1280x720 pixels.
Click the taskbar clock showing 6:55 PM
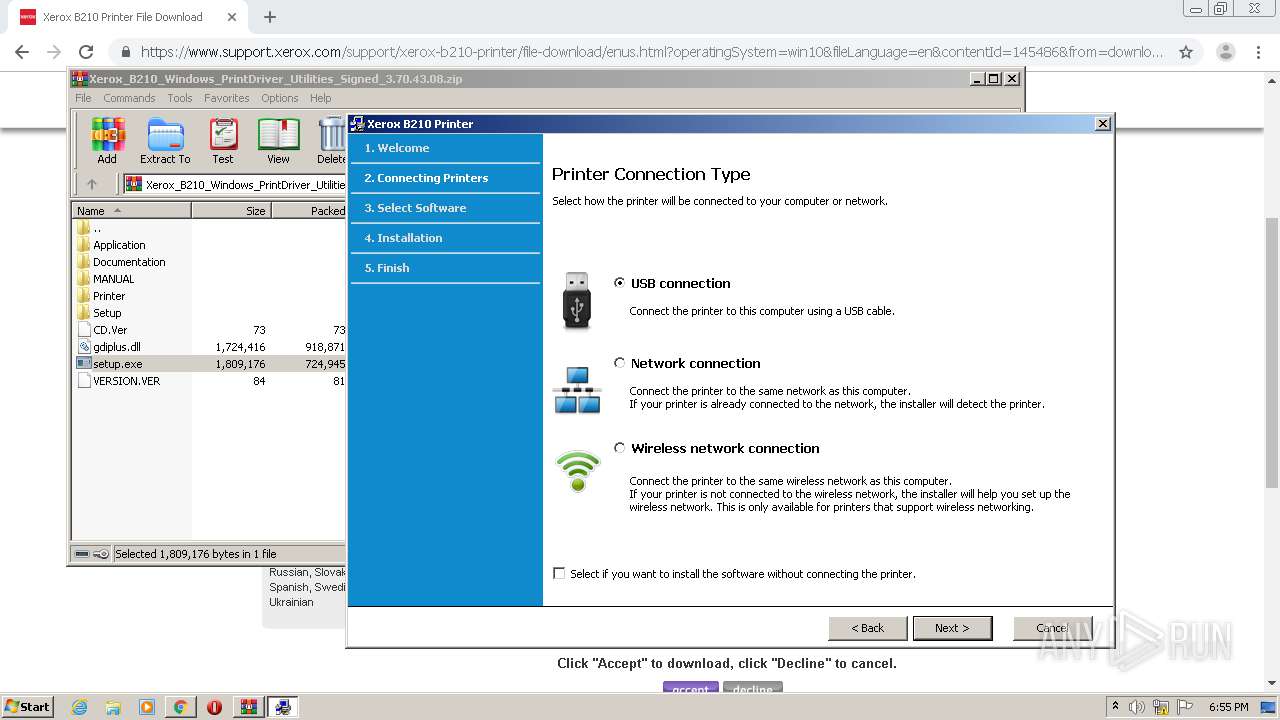coord(1228,707)
